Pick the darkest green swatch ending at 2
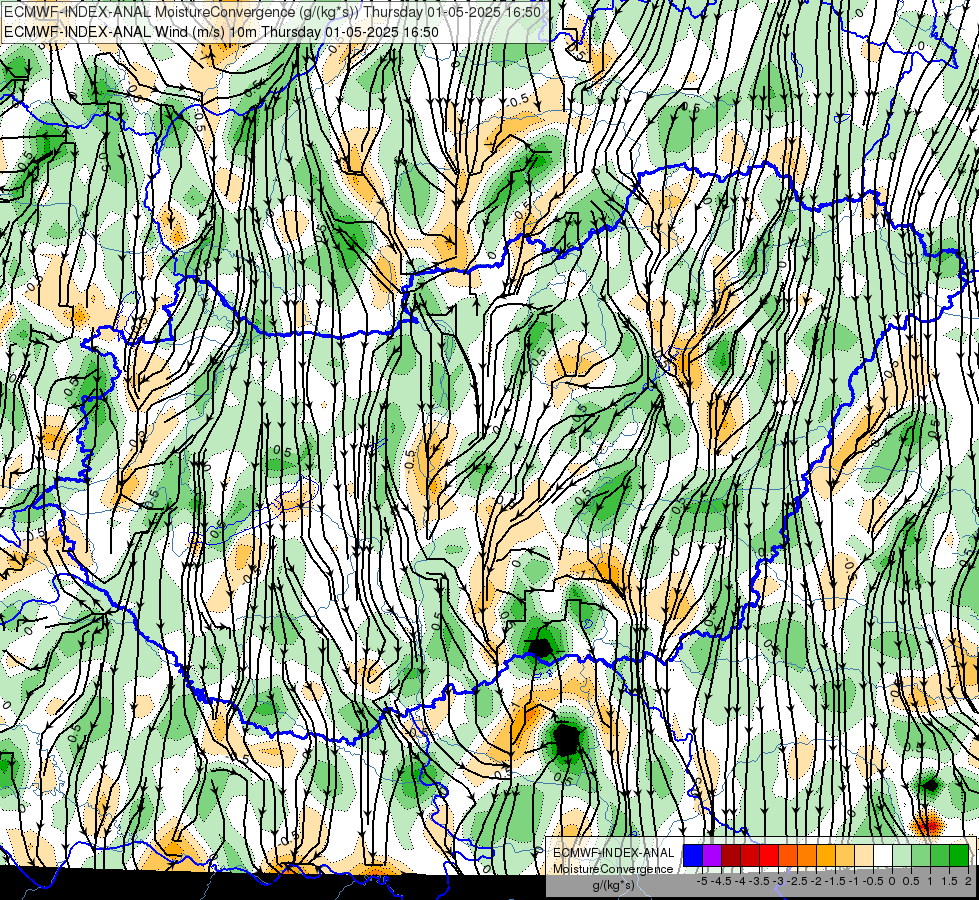The height and width of the screenshot is (900, 979). tap(959, 855)
